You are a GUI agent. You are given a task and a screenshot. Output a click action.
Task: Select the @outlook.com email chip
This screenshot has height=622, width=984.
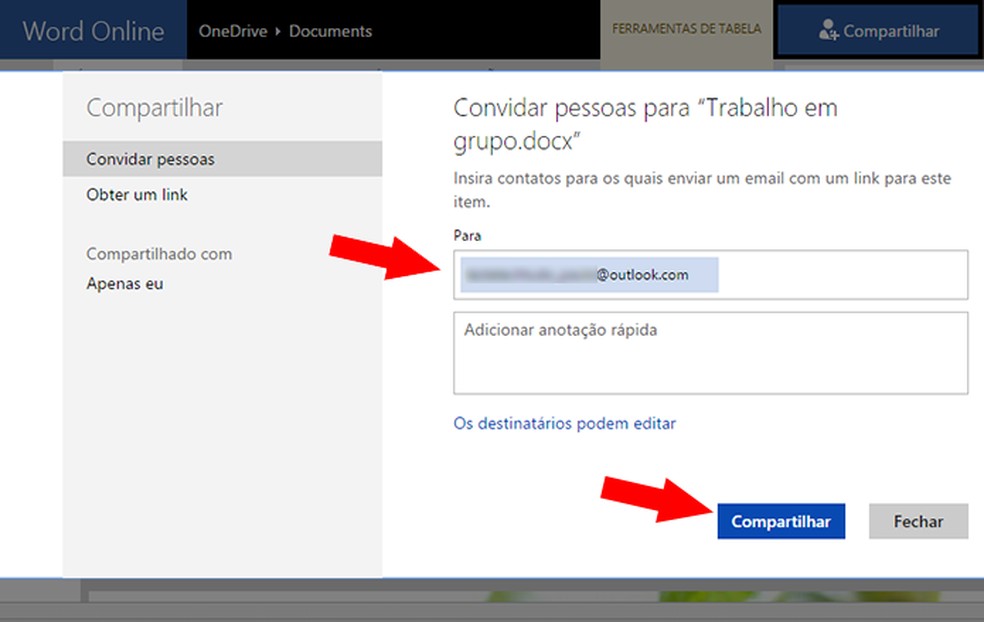pos(589,275)
